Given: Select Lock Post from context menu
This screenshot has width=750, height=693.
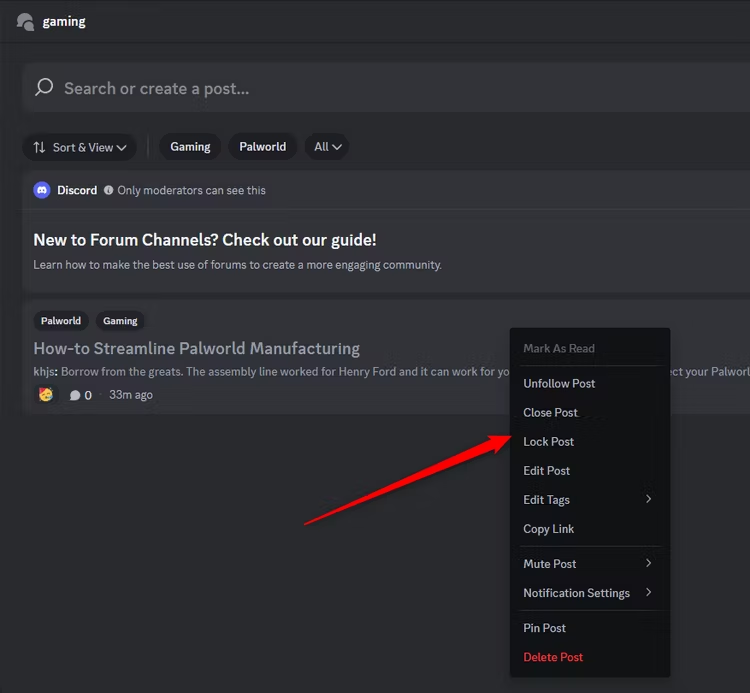Looking at the screenshot, I should tap(588, 441).
